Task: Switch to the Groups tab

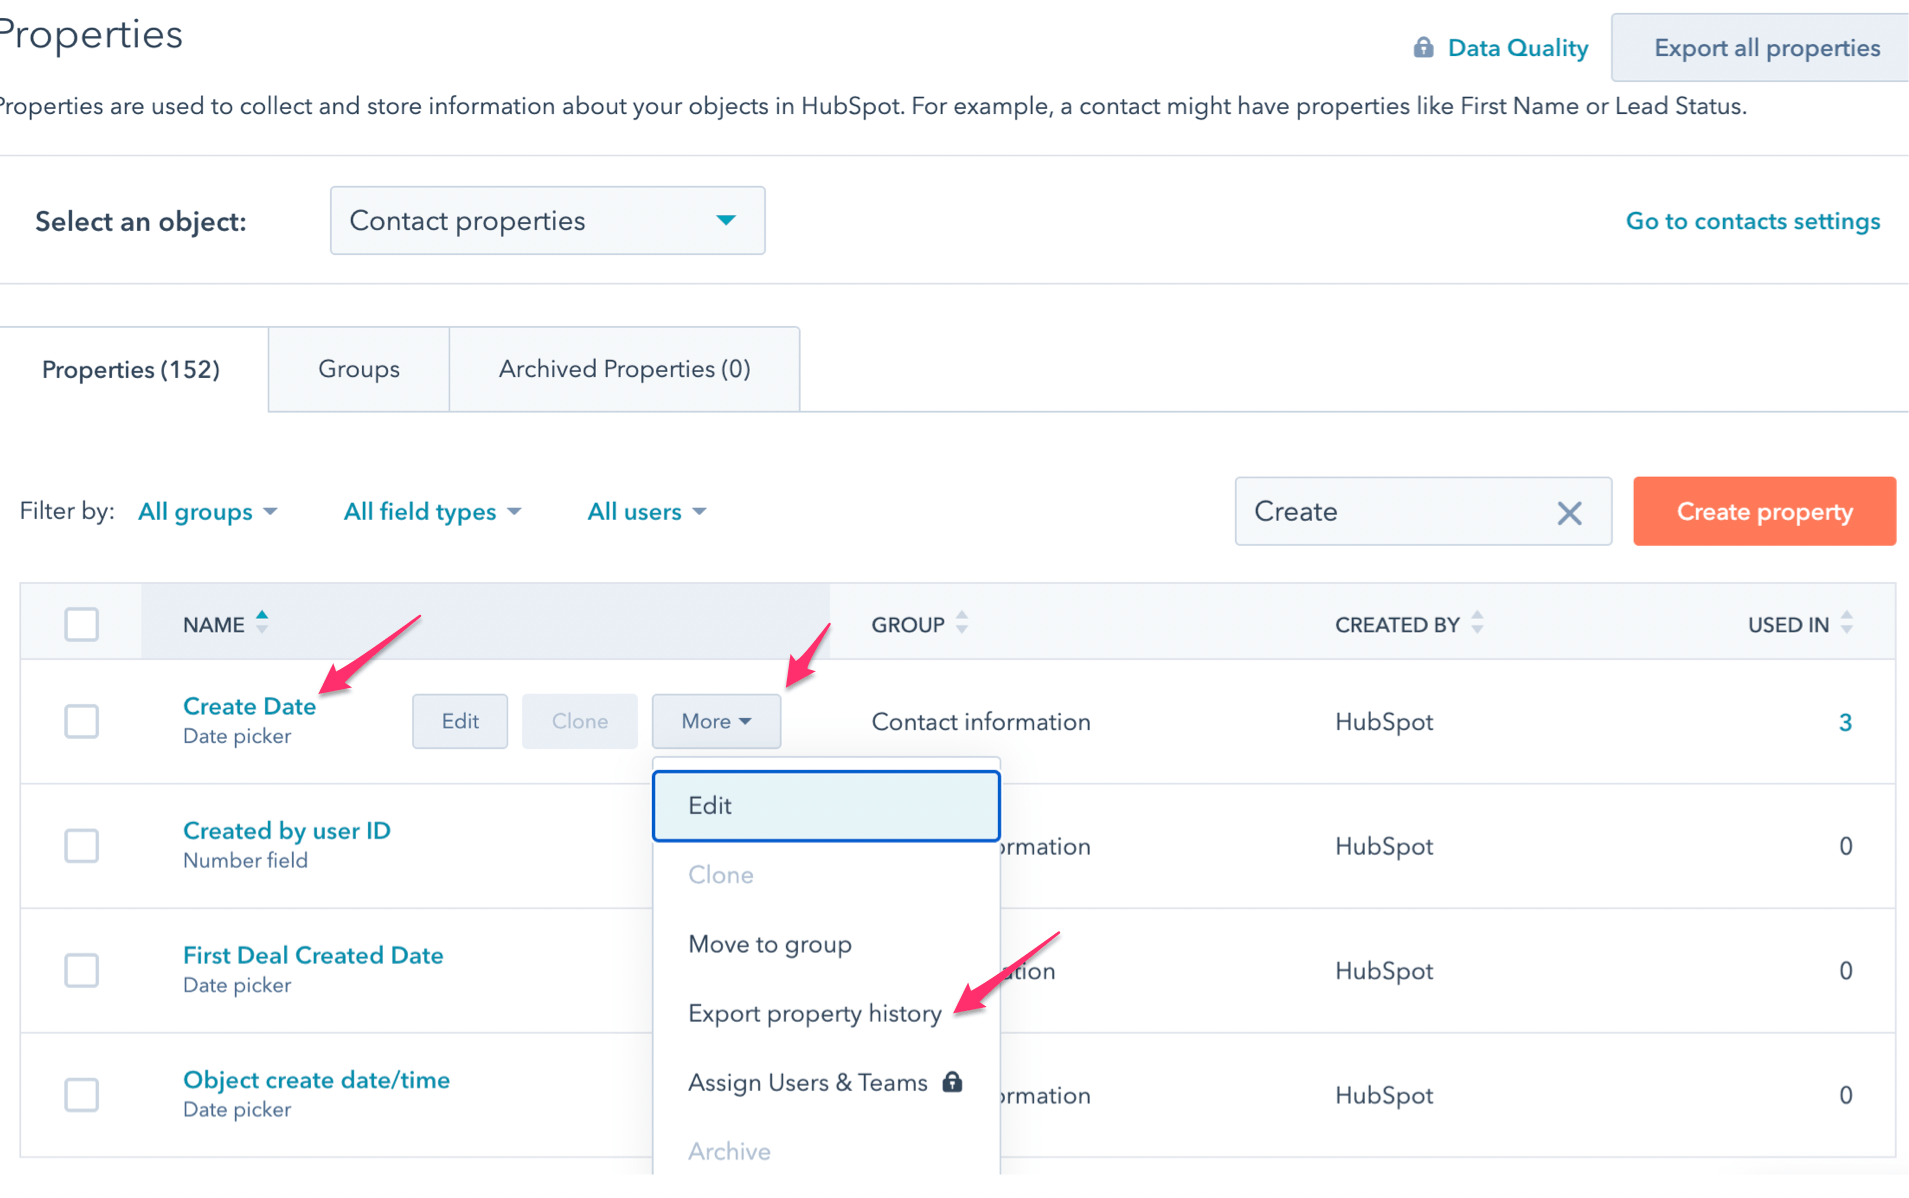Action: (x=358, y=369)
